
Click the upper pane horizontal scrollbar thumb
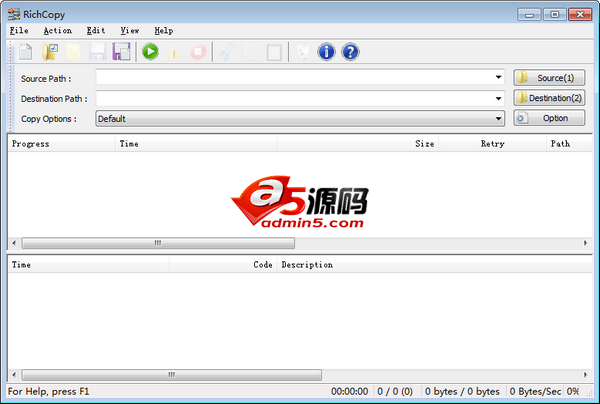[x=158, y=243]
